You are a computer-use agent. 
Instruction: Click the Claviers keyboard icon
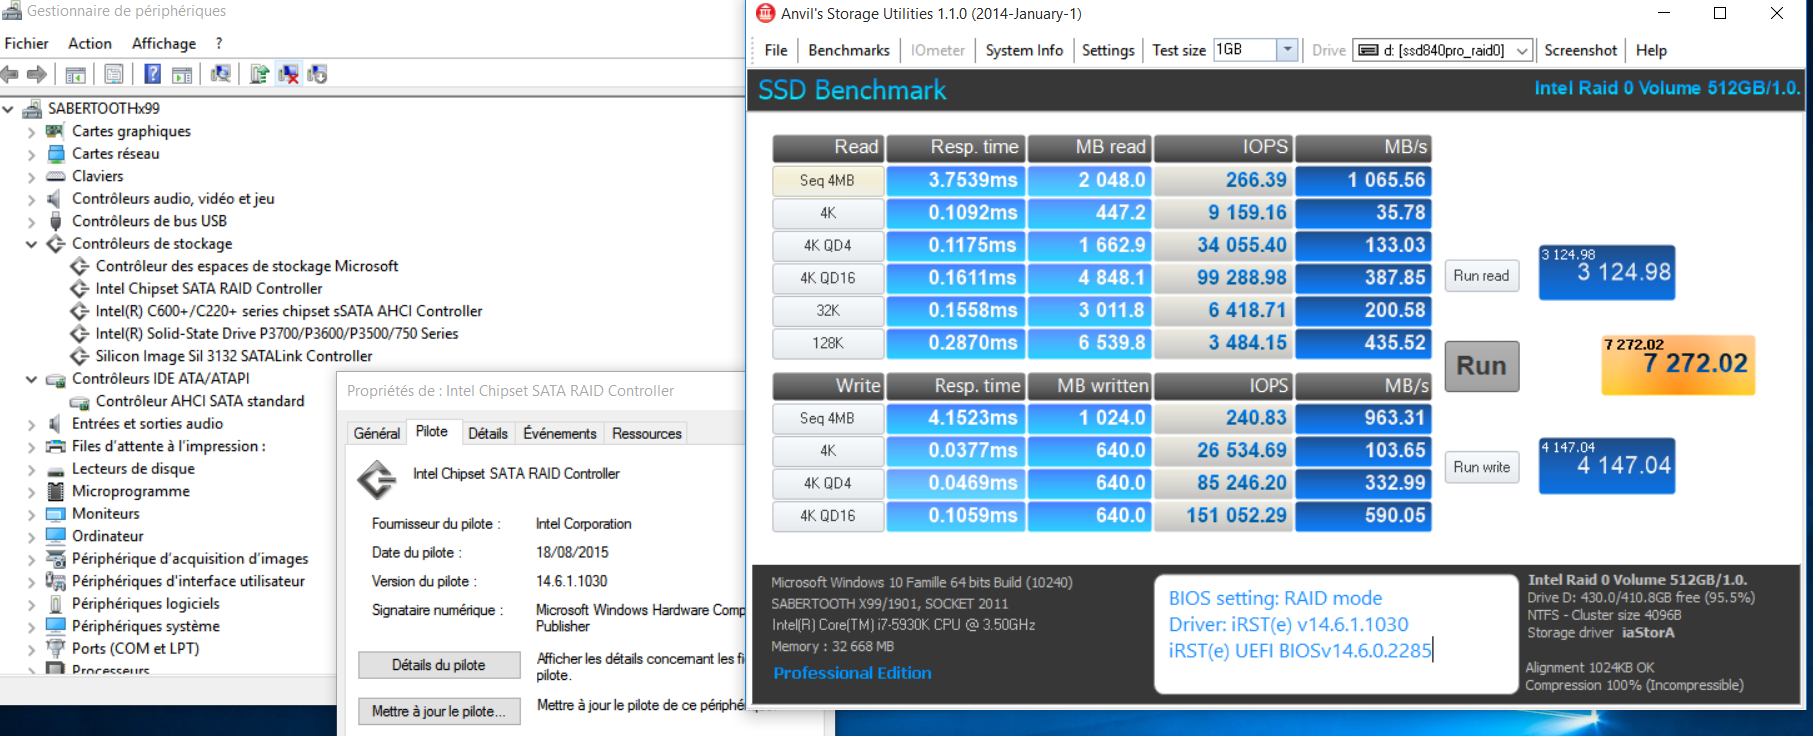point(56,176)
